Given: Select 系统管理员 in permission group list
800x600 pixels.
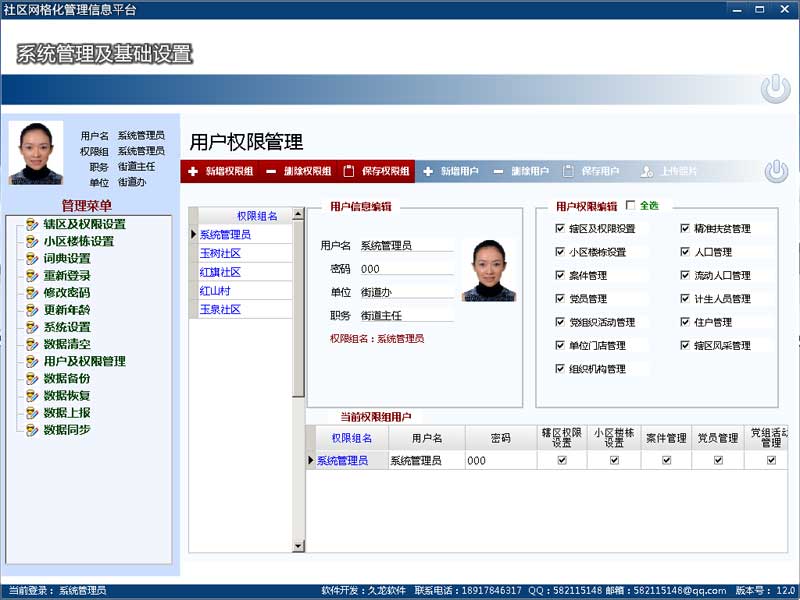Looking at the screenshot, I should coord(225,235).
